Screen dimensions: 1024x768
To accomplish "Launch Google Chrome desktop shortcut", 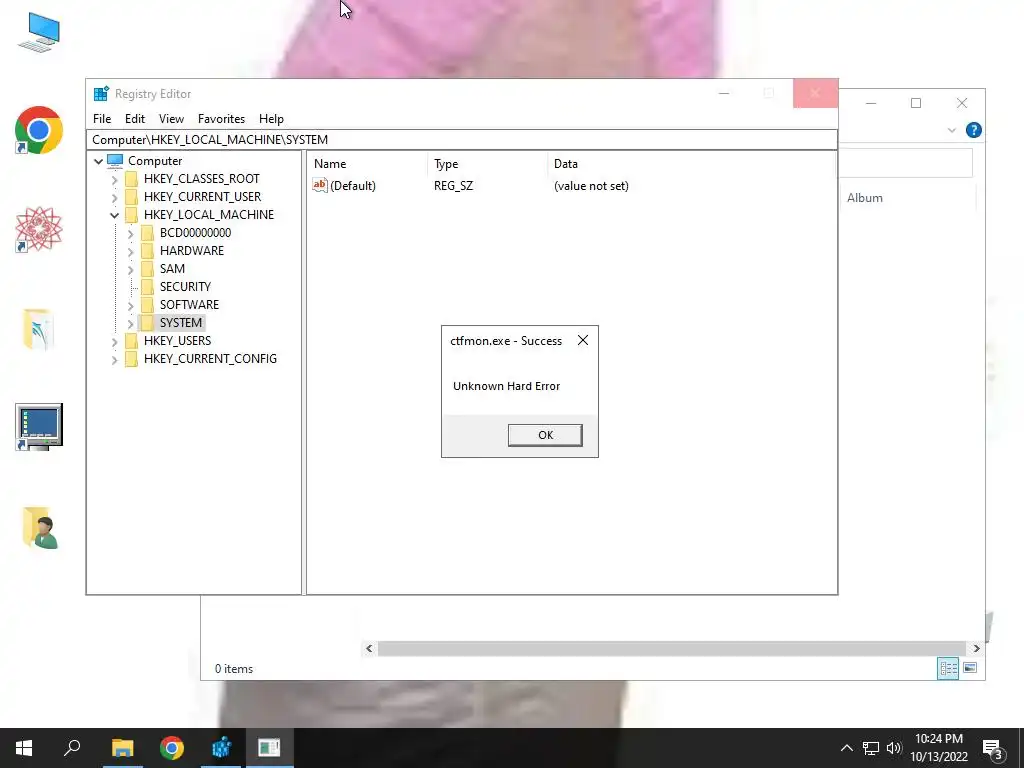I will point(39,130).
